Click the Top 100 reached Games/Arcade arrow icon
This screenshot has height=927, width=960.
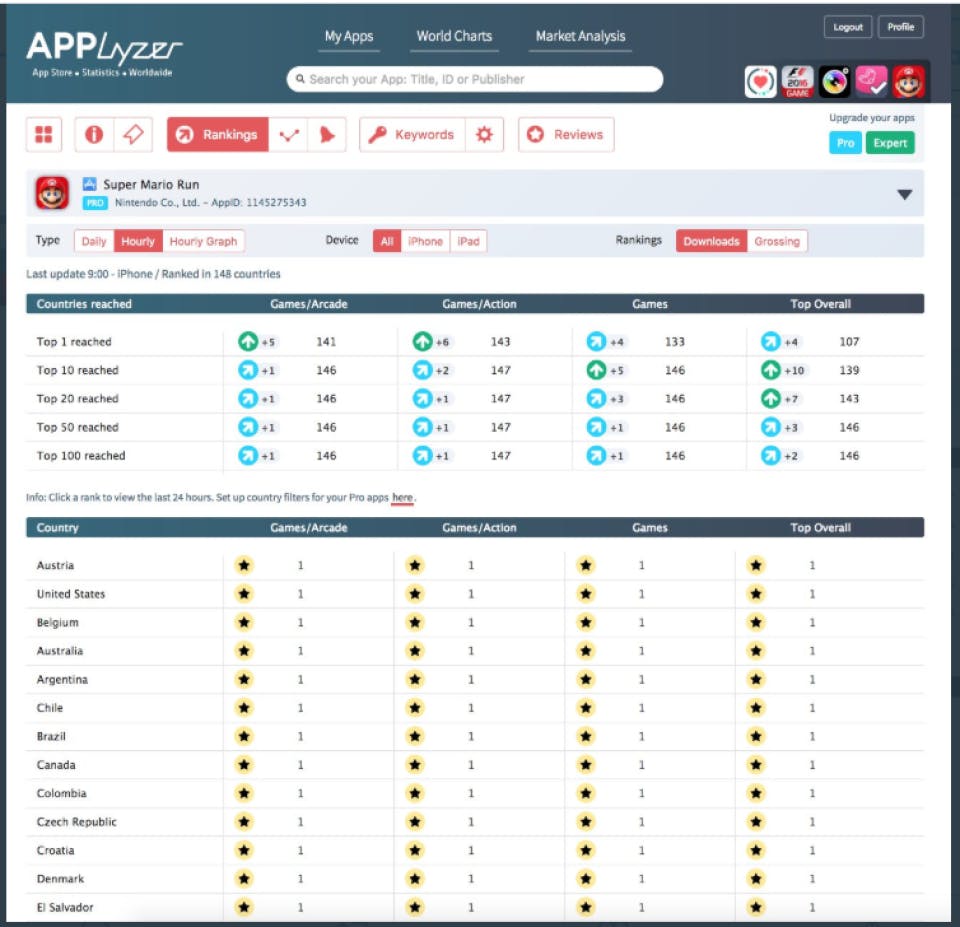click(248, 456)
